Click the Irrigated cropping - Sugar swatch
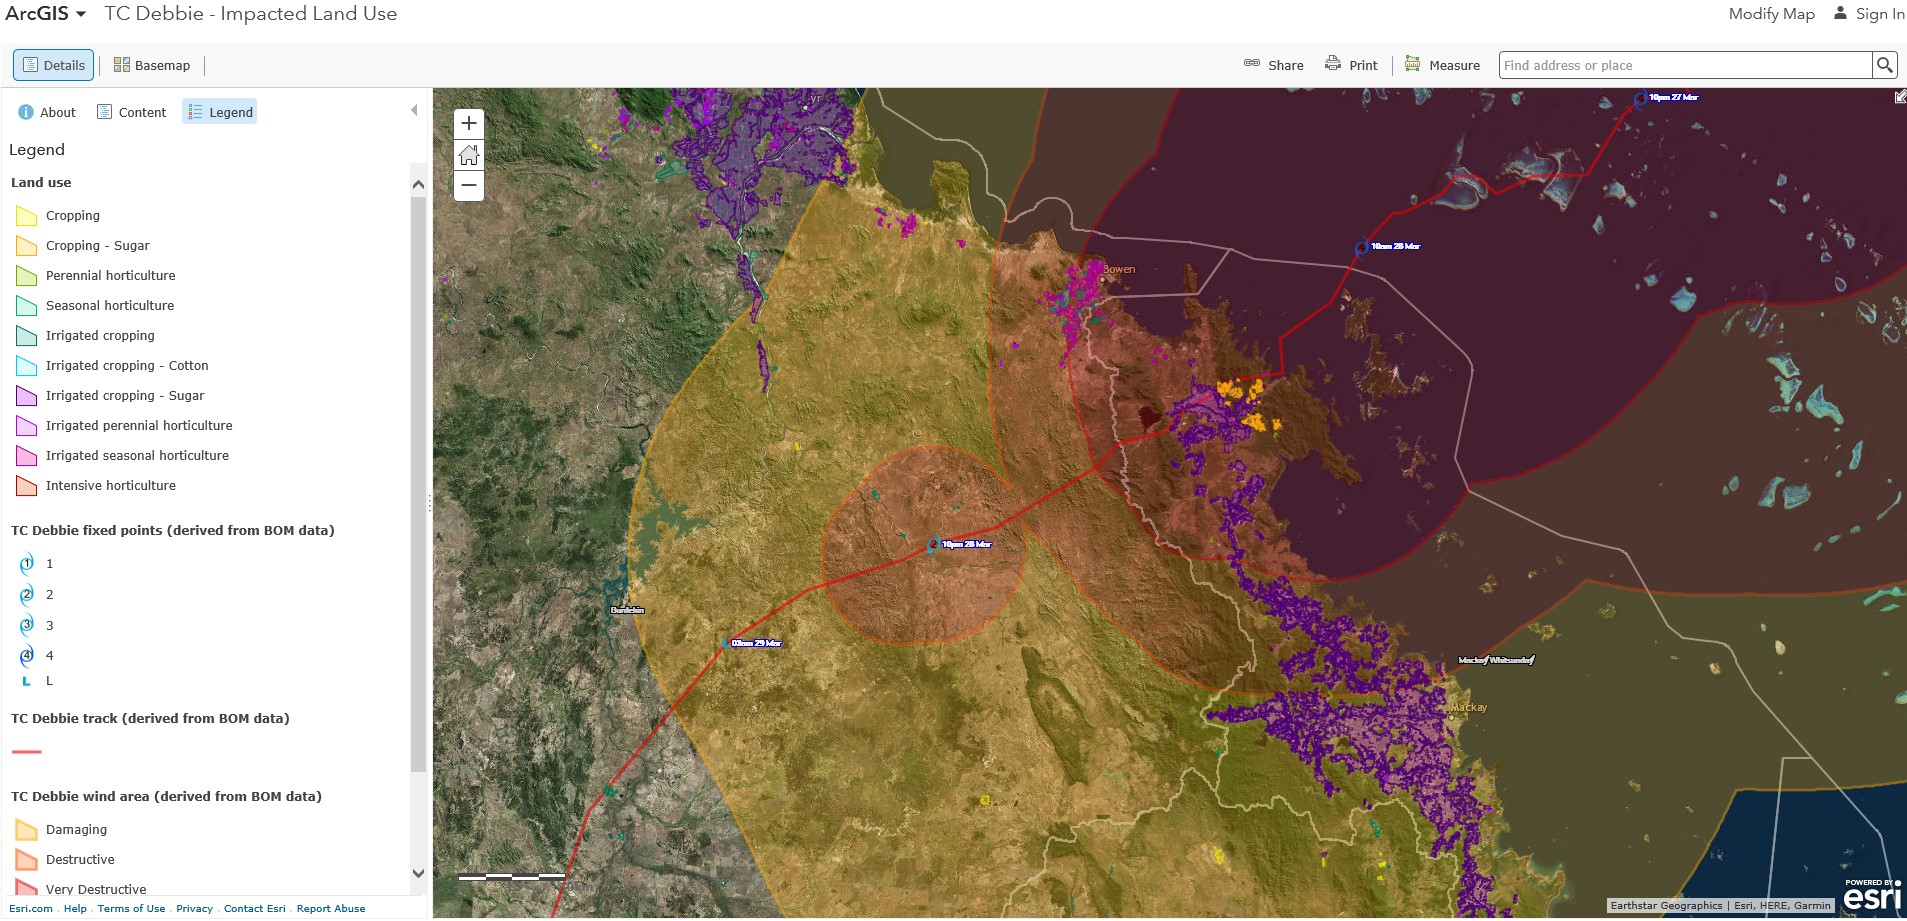Image resolution: width=1907 pixels, height=921 pixels. tap(27, 396)
